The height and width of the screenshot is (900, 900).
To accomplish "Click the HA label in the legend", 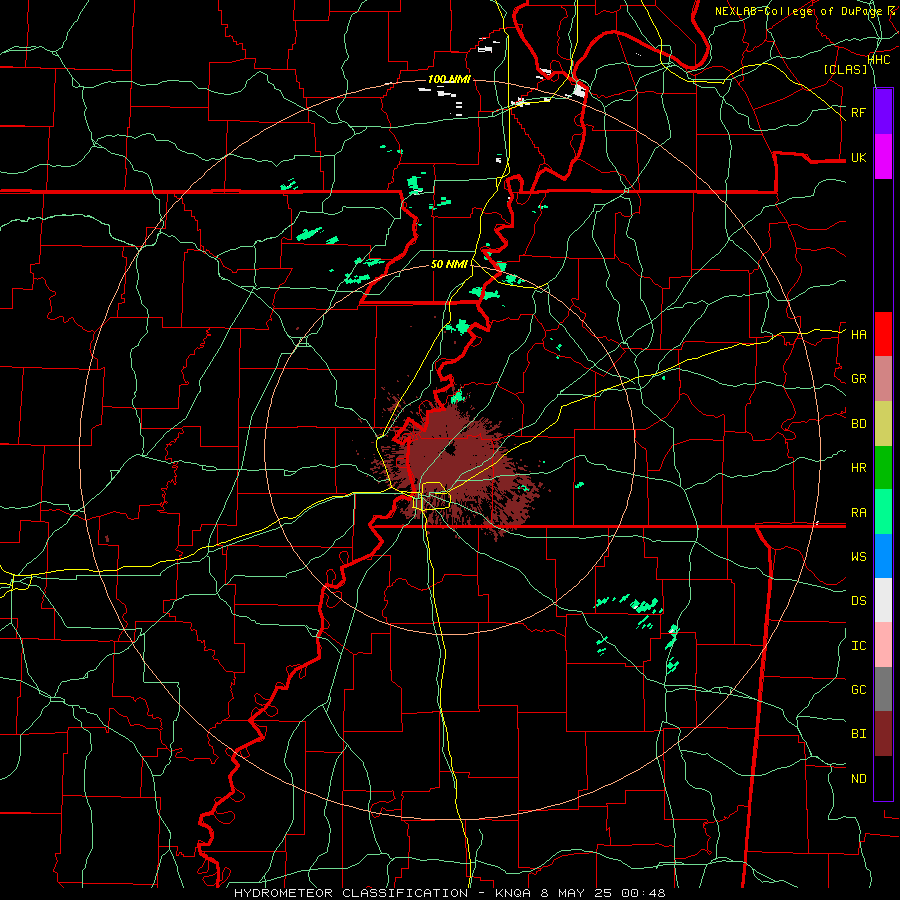I will point(859,335).
